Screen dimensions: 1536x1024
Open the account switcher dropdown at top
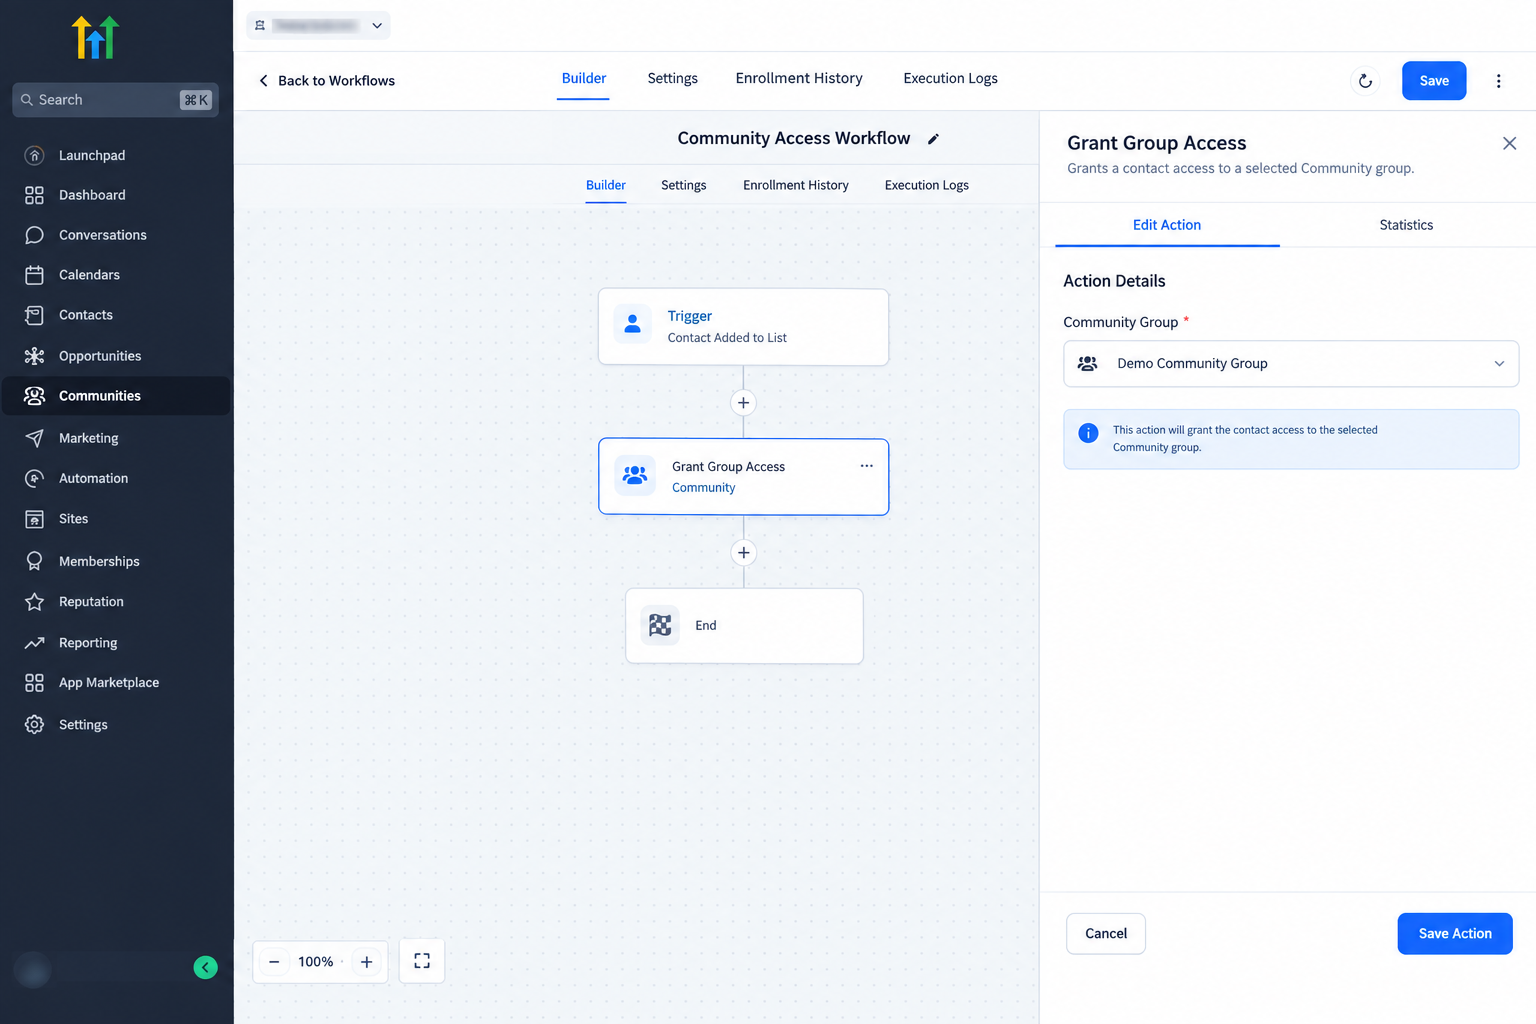(318, 25)
